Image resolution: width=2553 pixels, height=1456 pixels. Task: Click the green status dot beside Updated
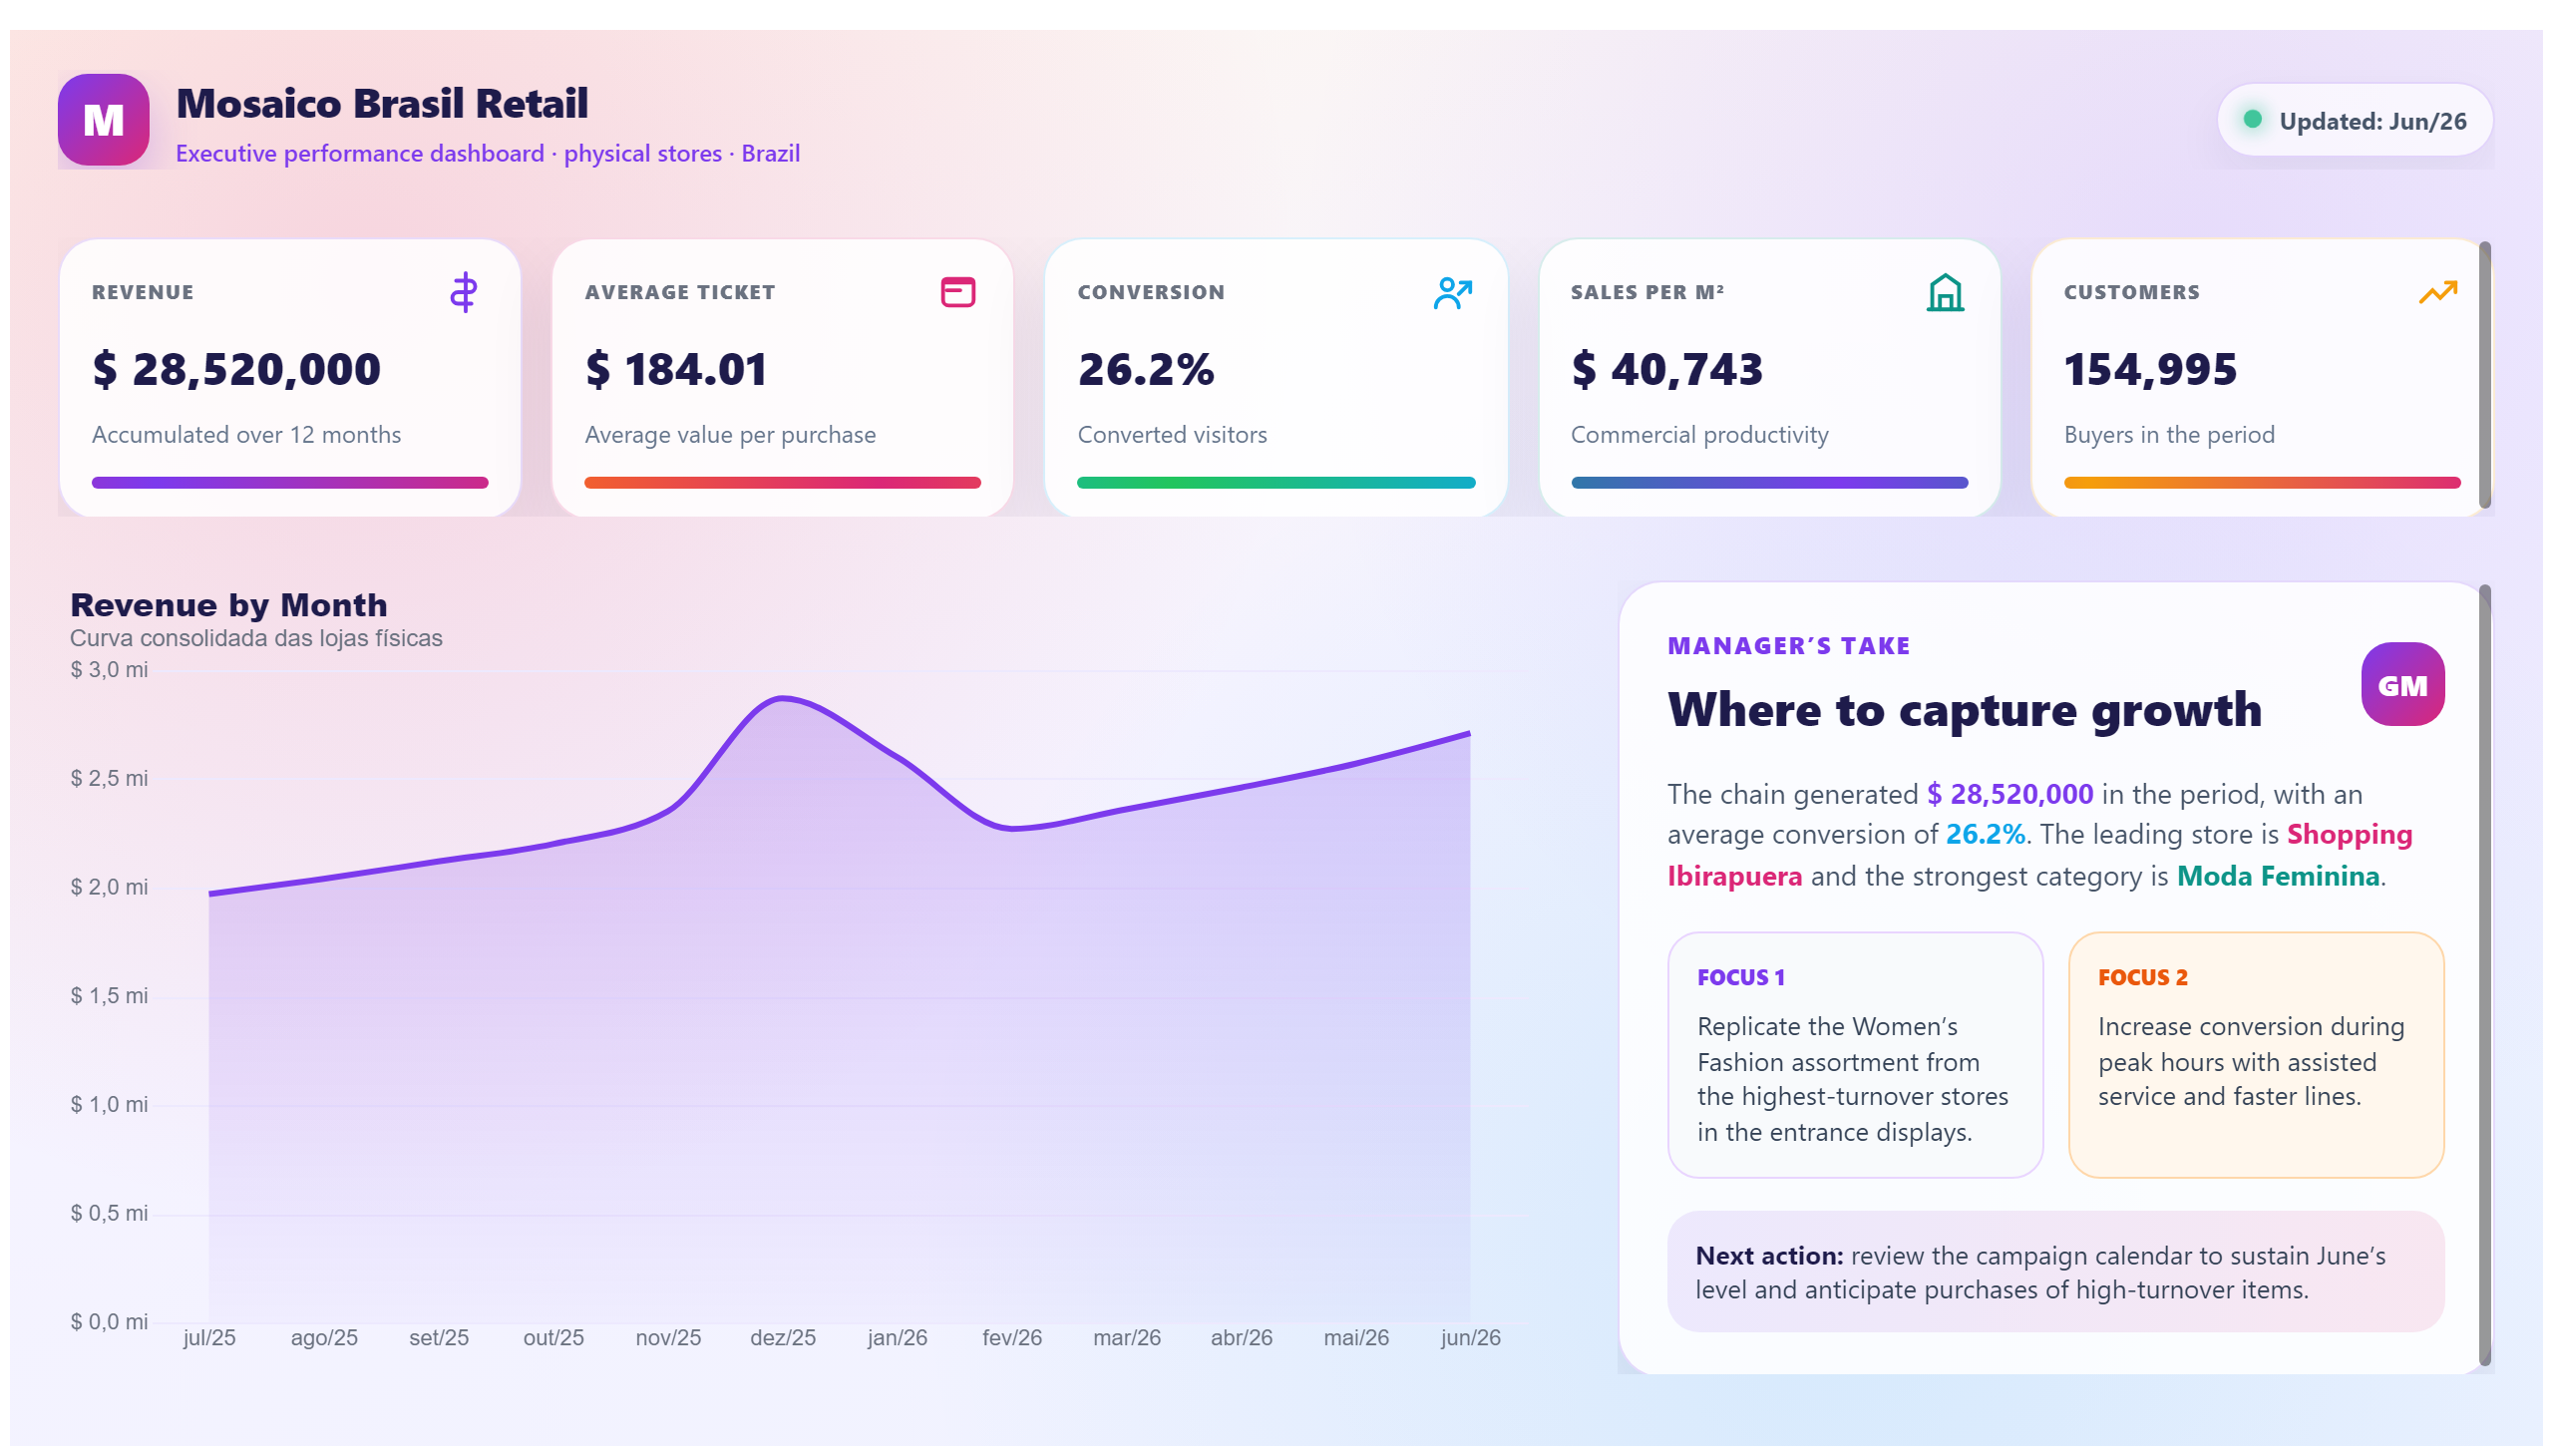(2251, 119)
